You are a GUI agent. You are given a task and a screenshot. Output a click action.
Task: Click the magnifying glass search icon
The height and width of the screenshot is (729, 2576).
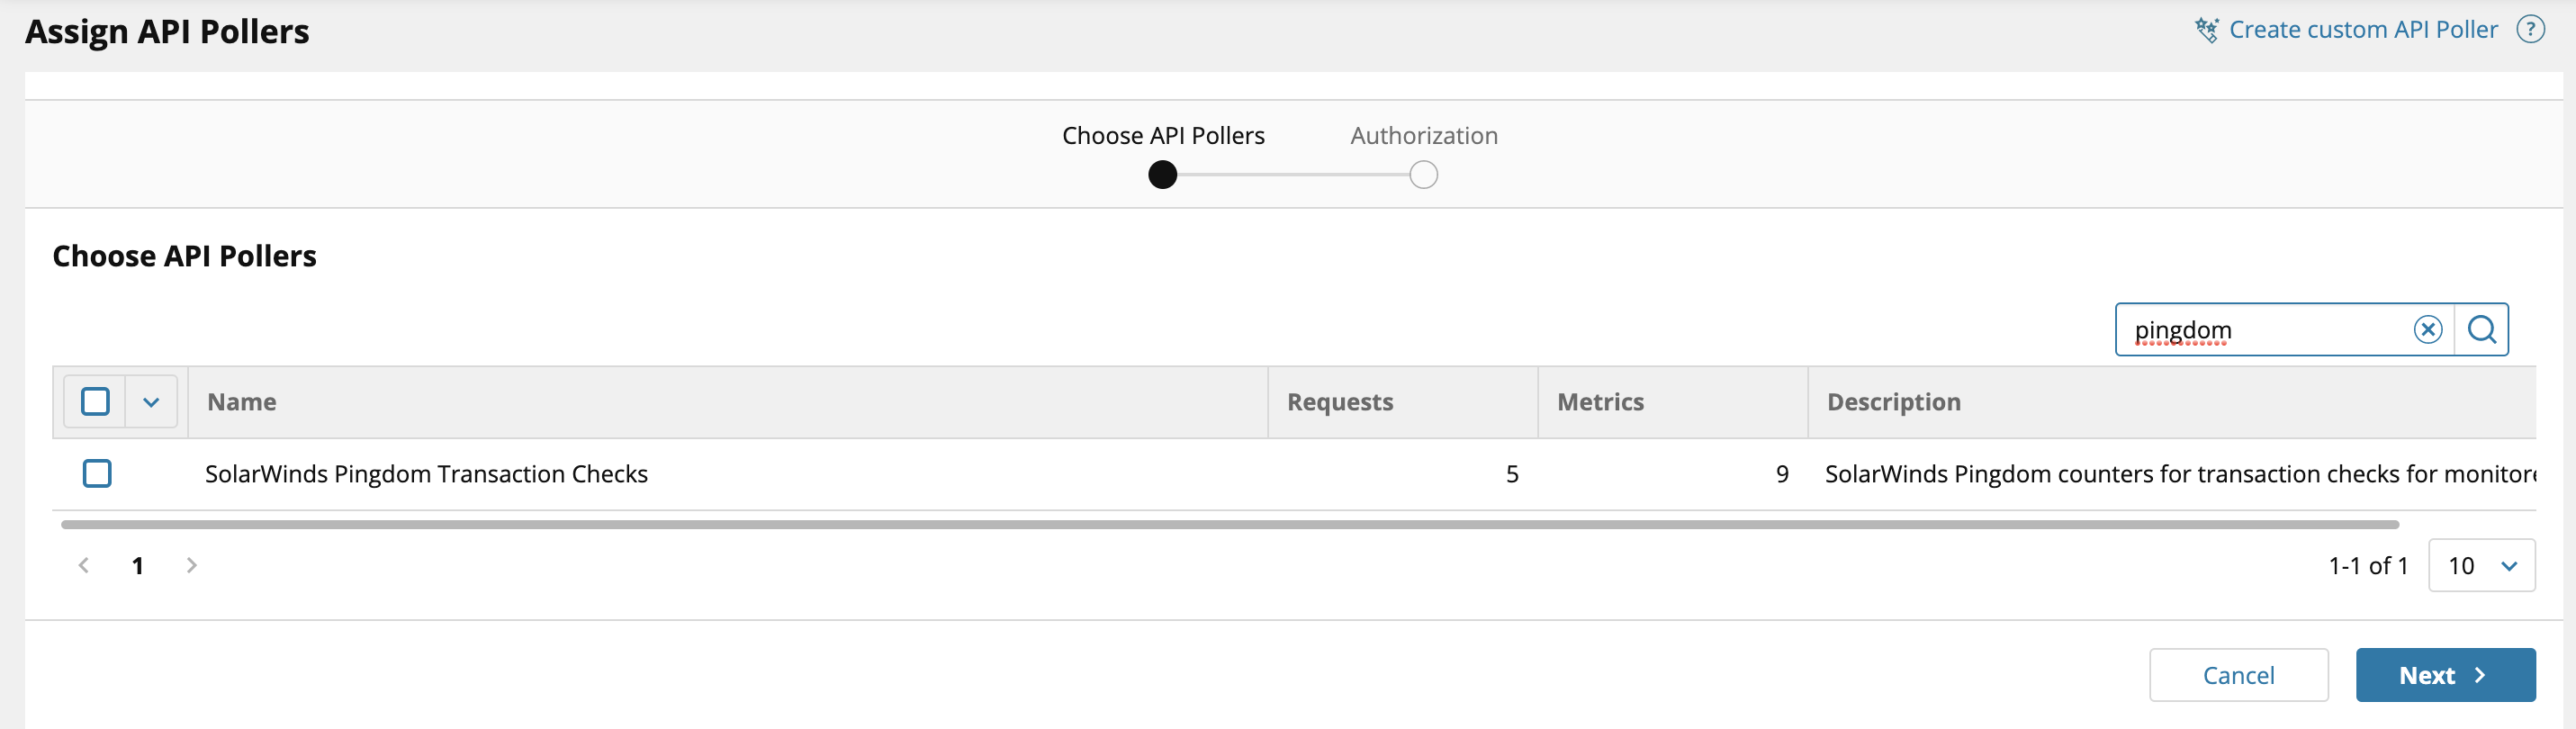tap(2481, 329)
